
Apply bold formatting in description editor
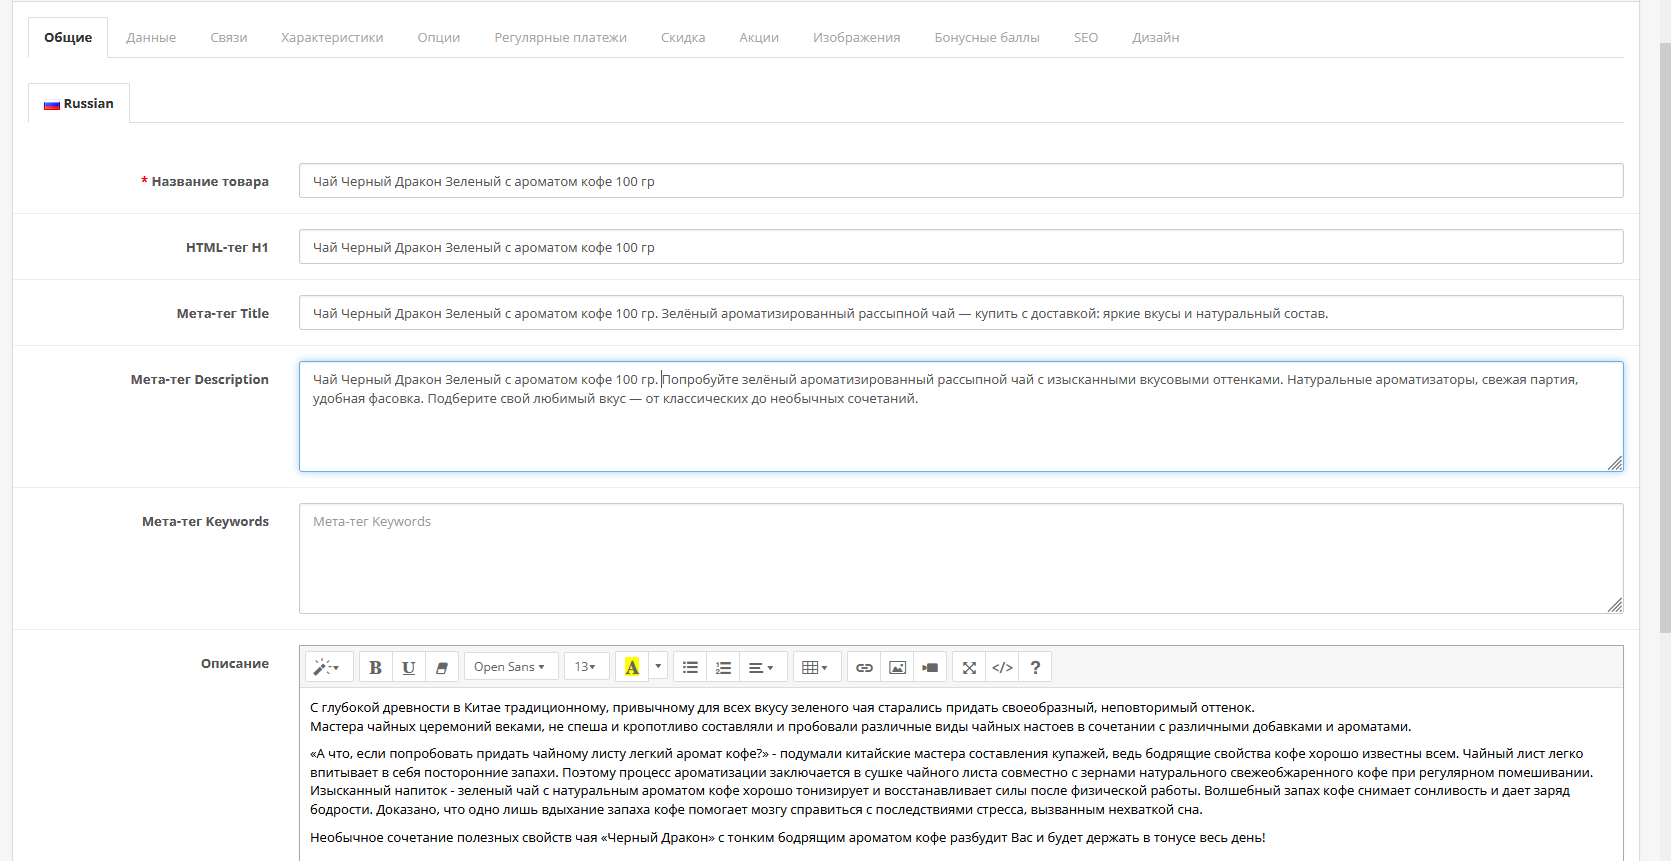coord(375,667)
